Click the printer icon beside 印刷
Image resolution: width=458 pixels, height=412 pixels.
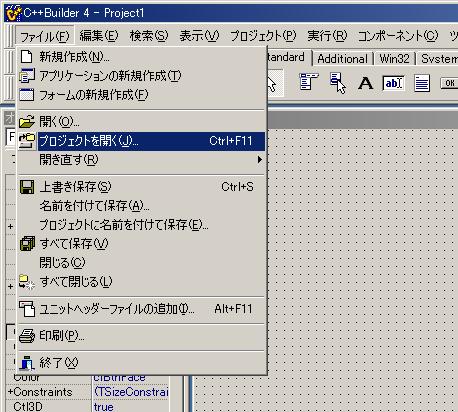tap(27, 336)
